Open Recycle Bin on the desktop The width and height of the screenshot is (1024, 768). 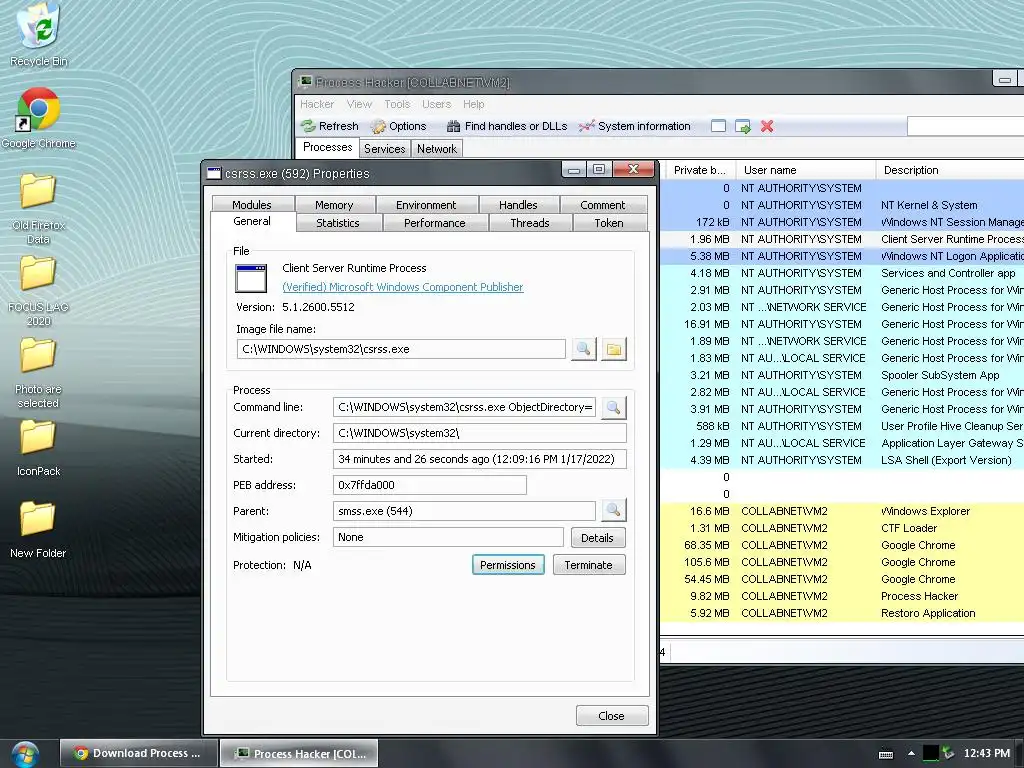(x=39, y=35)
